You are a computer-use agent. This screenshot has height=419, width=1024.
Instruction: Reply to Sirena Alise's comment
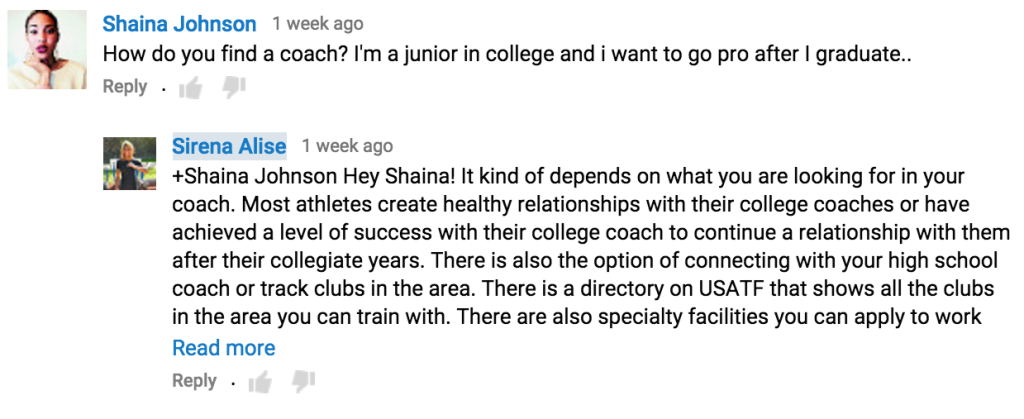[x=194, y=380]
